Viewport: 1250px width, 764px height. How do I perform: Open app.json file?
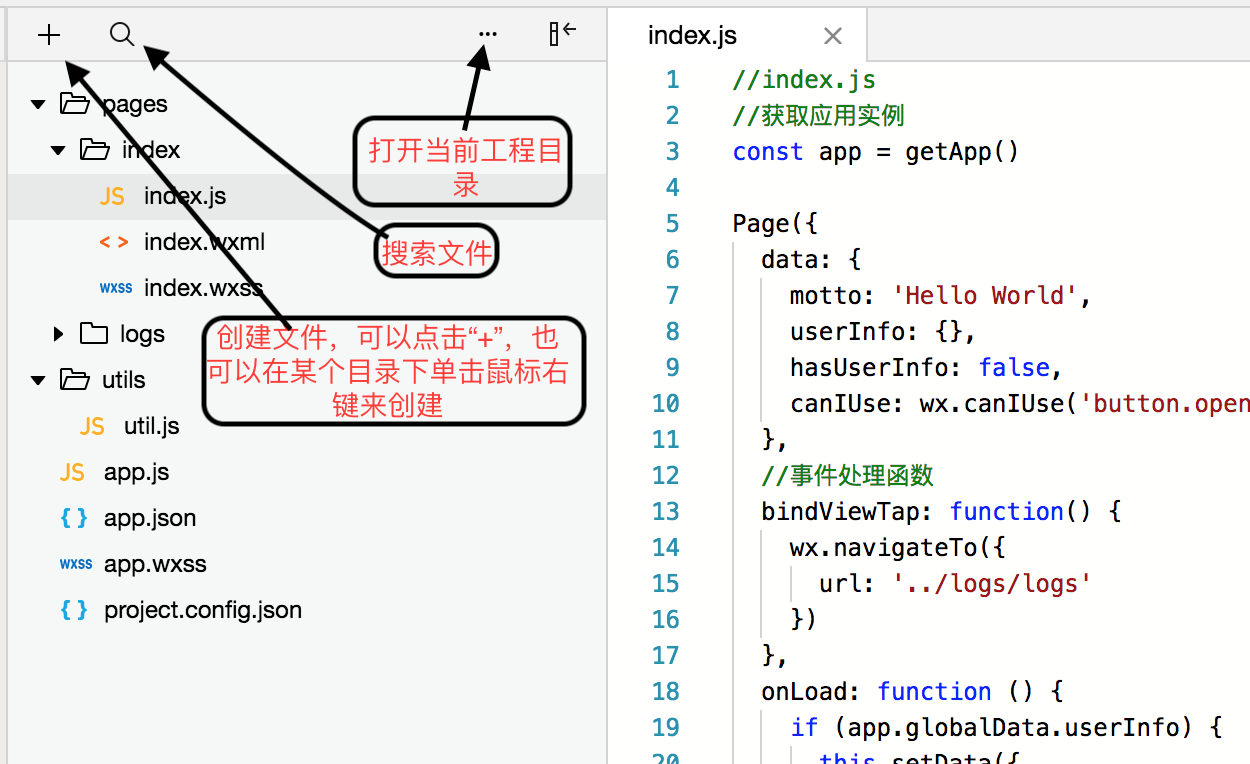point(150,518)
